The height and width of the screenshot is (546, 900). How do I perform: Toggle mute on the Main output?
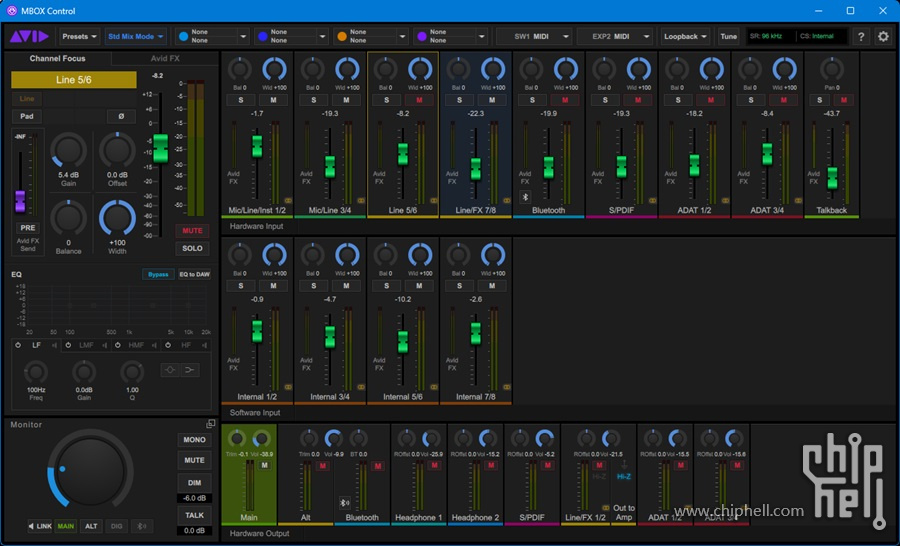click(265, 465)
